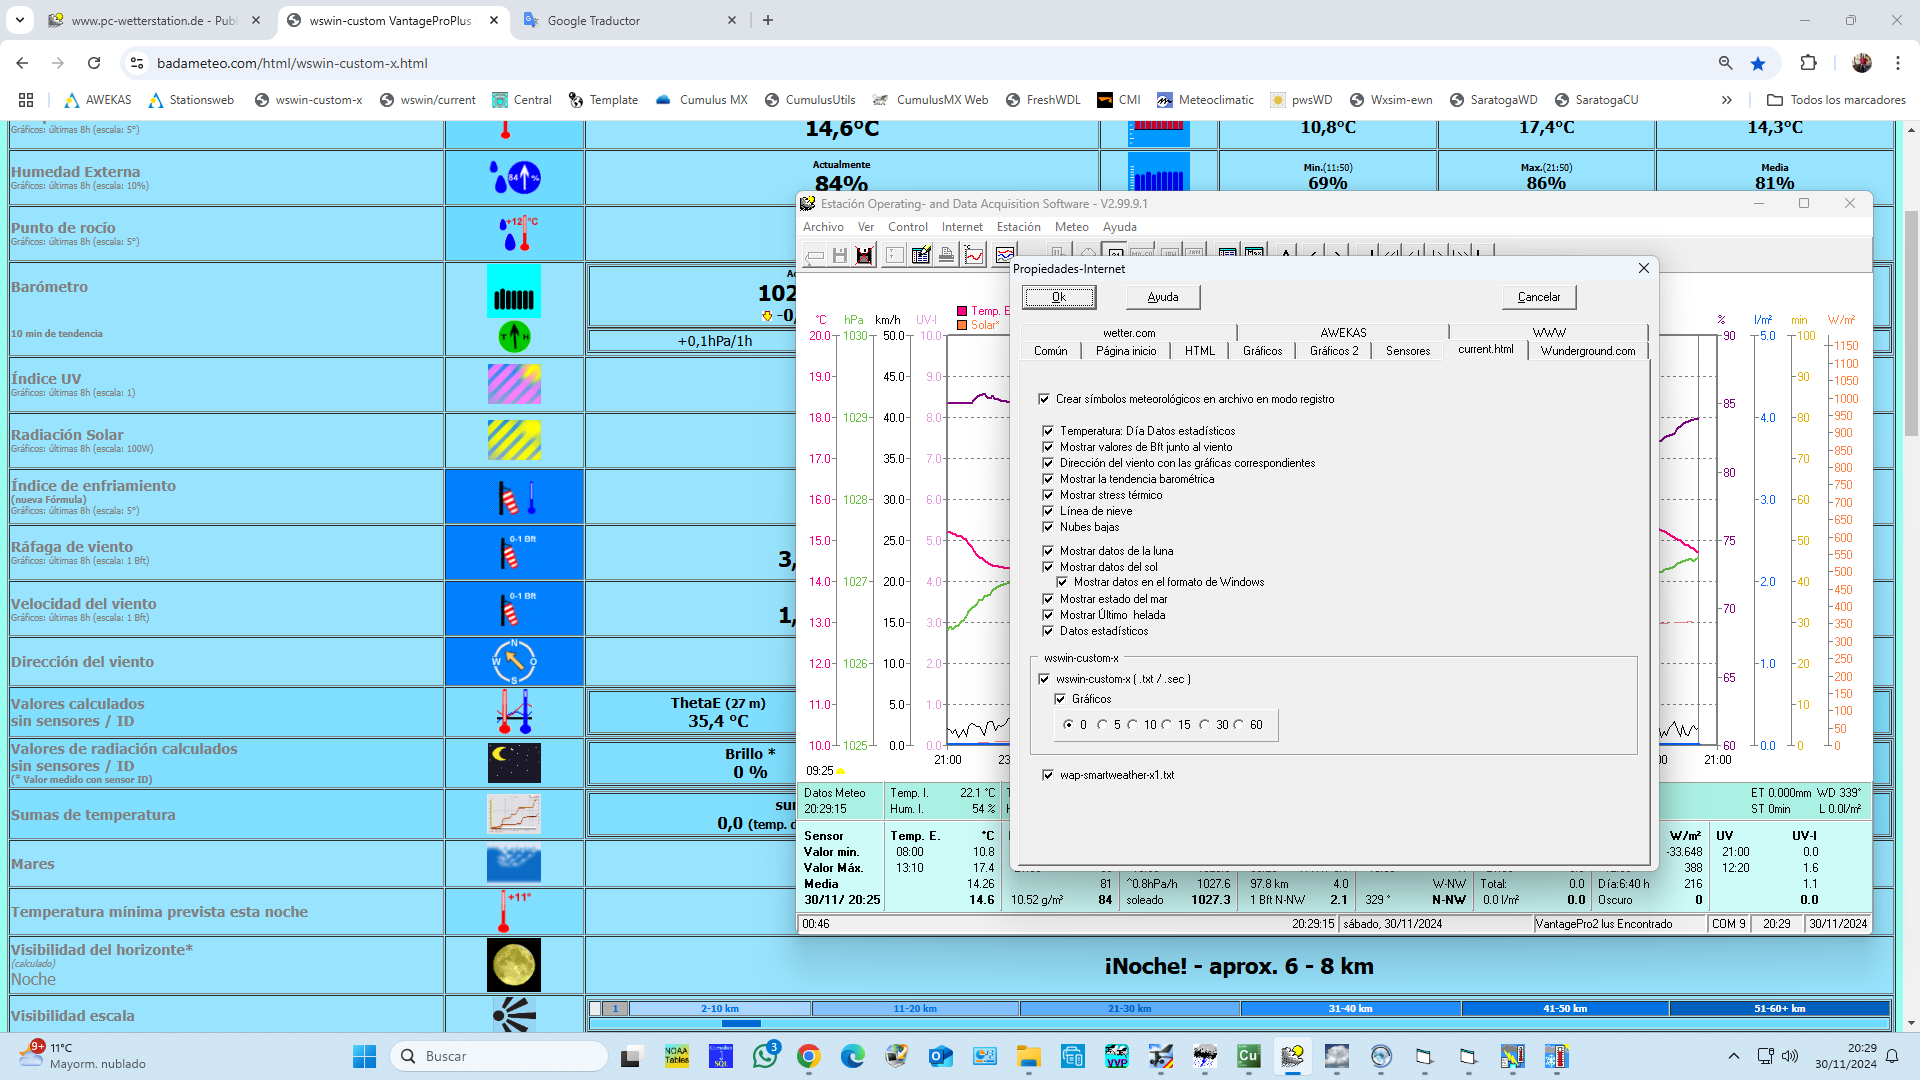Screen dimensions: 1920x1080
Task: Expand hidden bookmarks chevron in bookmarks bar
Action: click(x=1726, y=100)
